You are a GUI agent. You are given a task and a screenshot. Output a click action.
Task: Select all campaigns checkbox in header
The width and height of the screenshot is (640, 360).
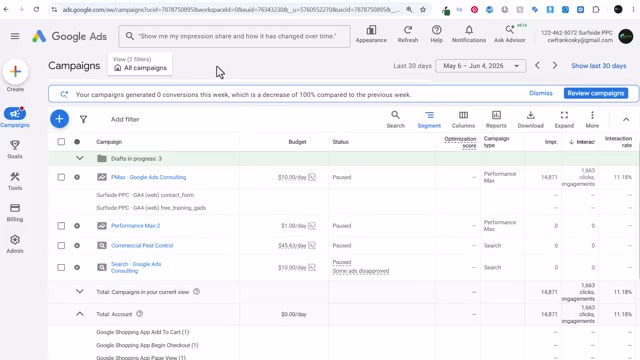coord(61,142)
